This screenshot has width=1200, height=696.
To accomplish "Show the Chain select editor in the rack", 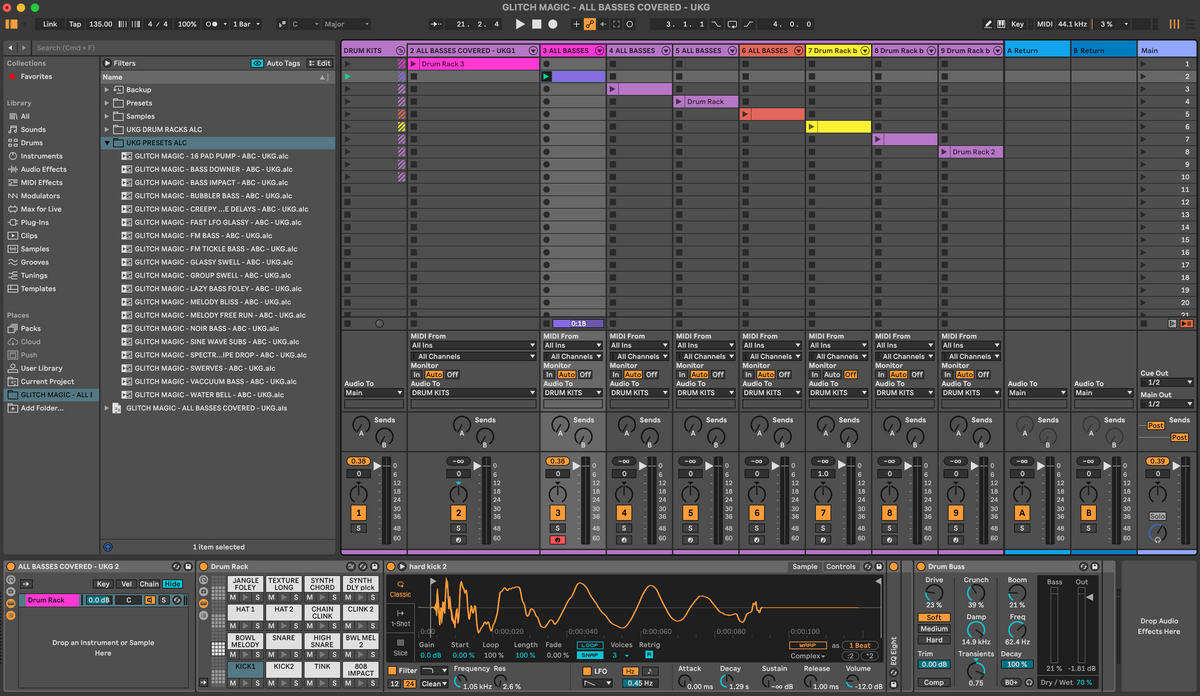I will click(x=149, y=584).
